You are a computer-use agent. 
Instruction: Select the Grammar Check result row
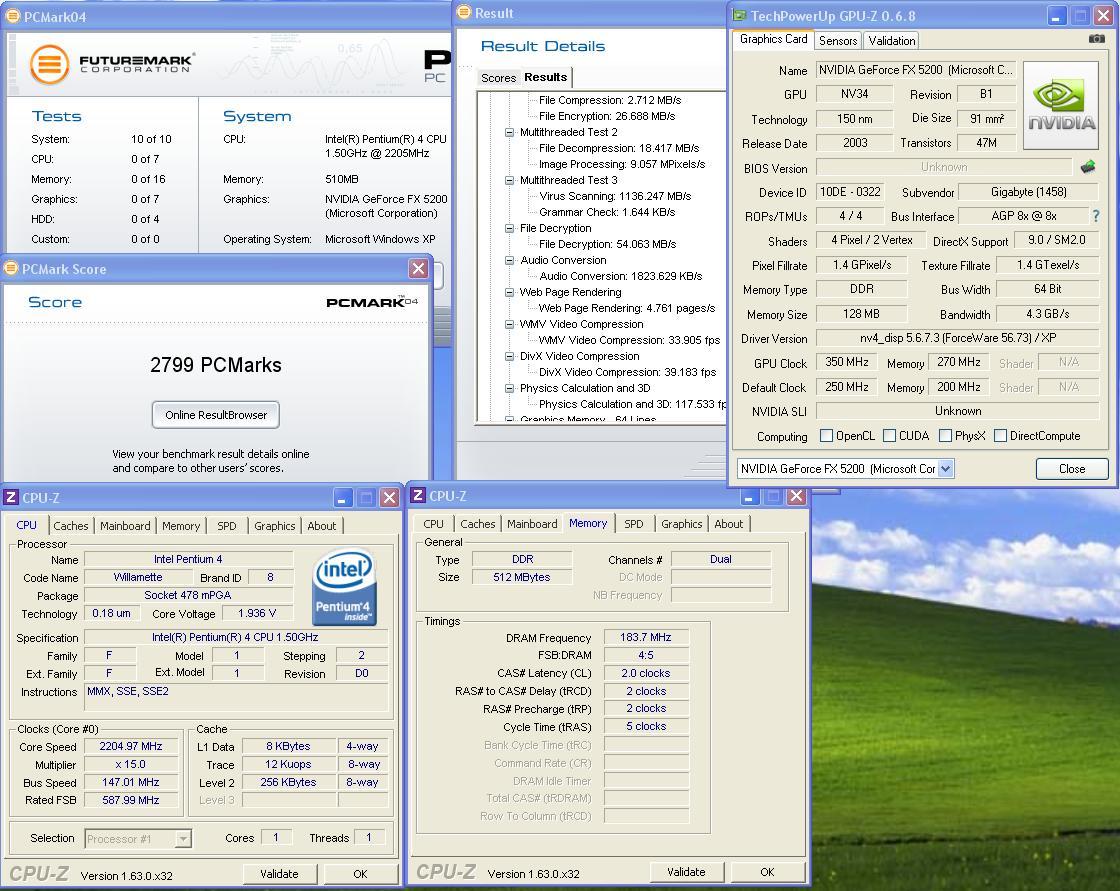(607, 212)
